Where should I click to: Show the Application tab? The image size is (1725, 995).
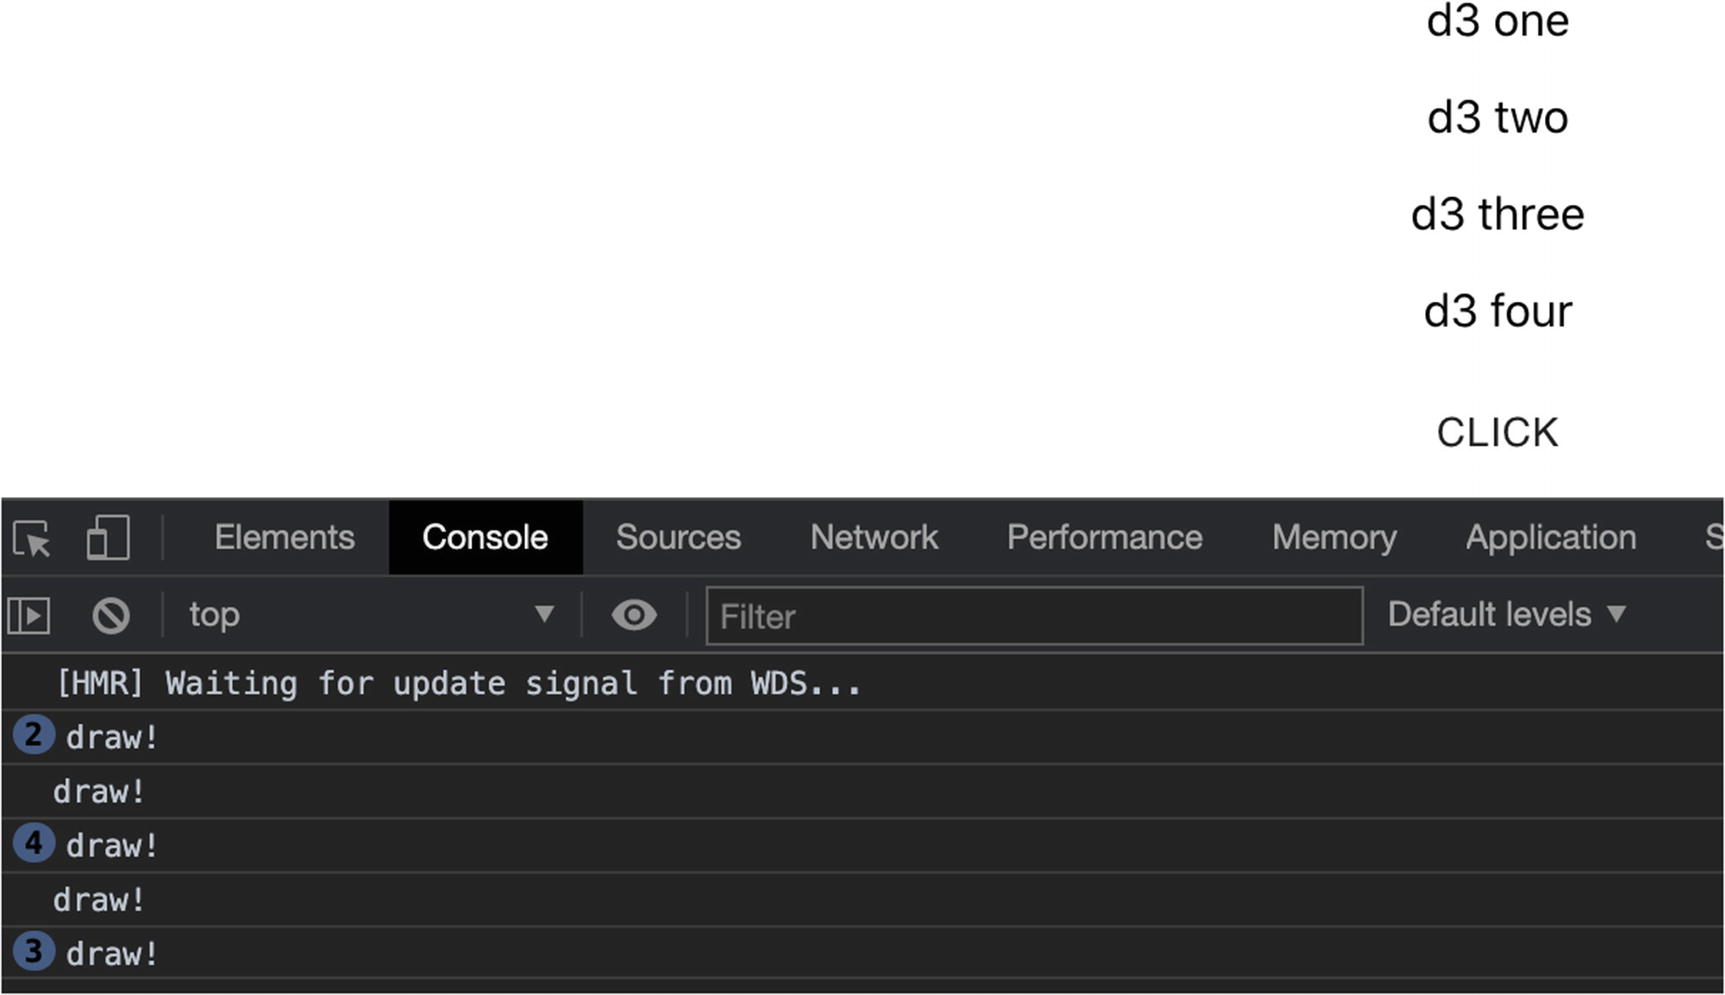coord(1550,538)
